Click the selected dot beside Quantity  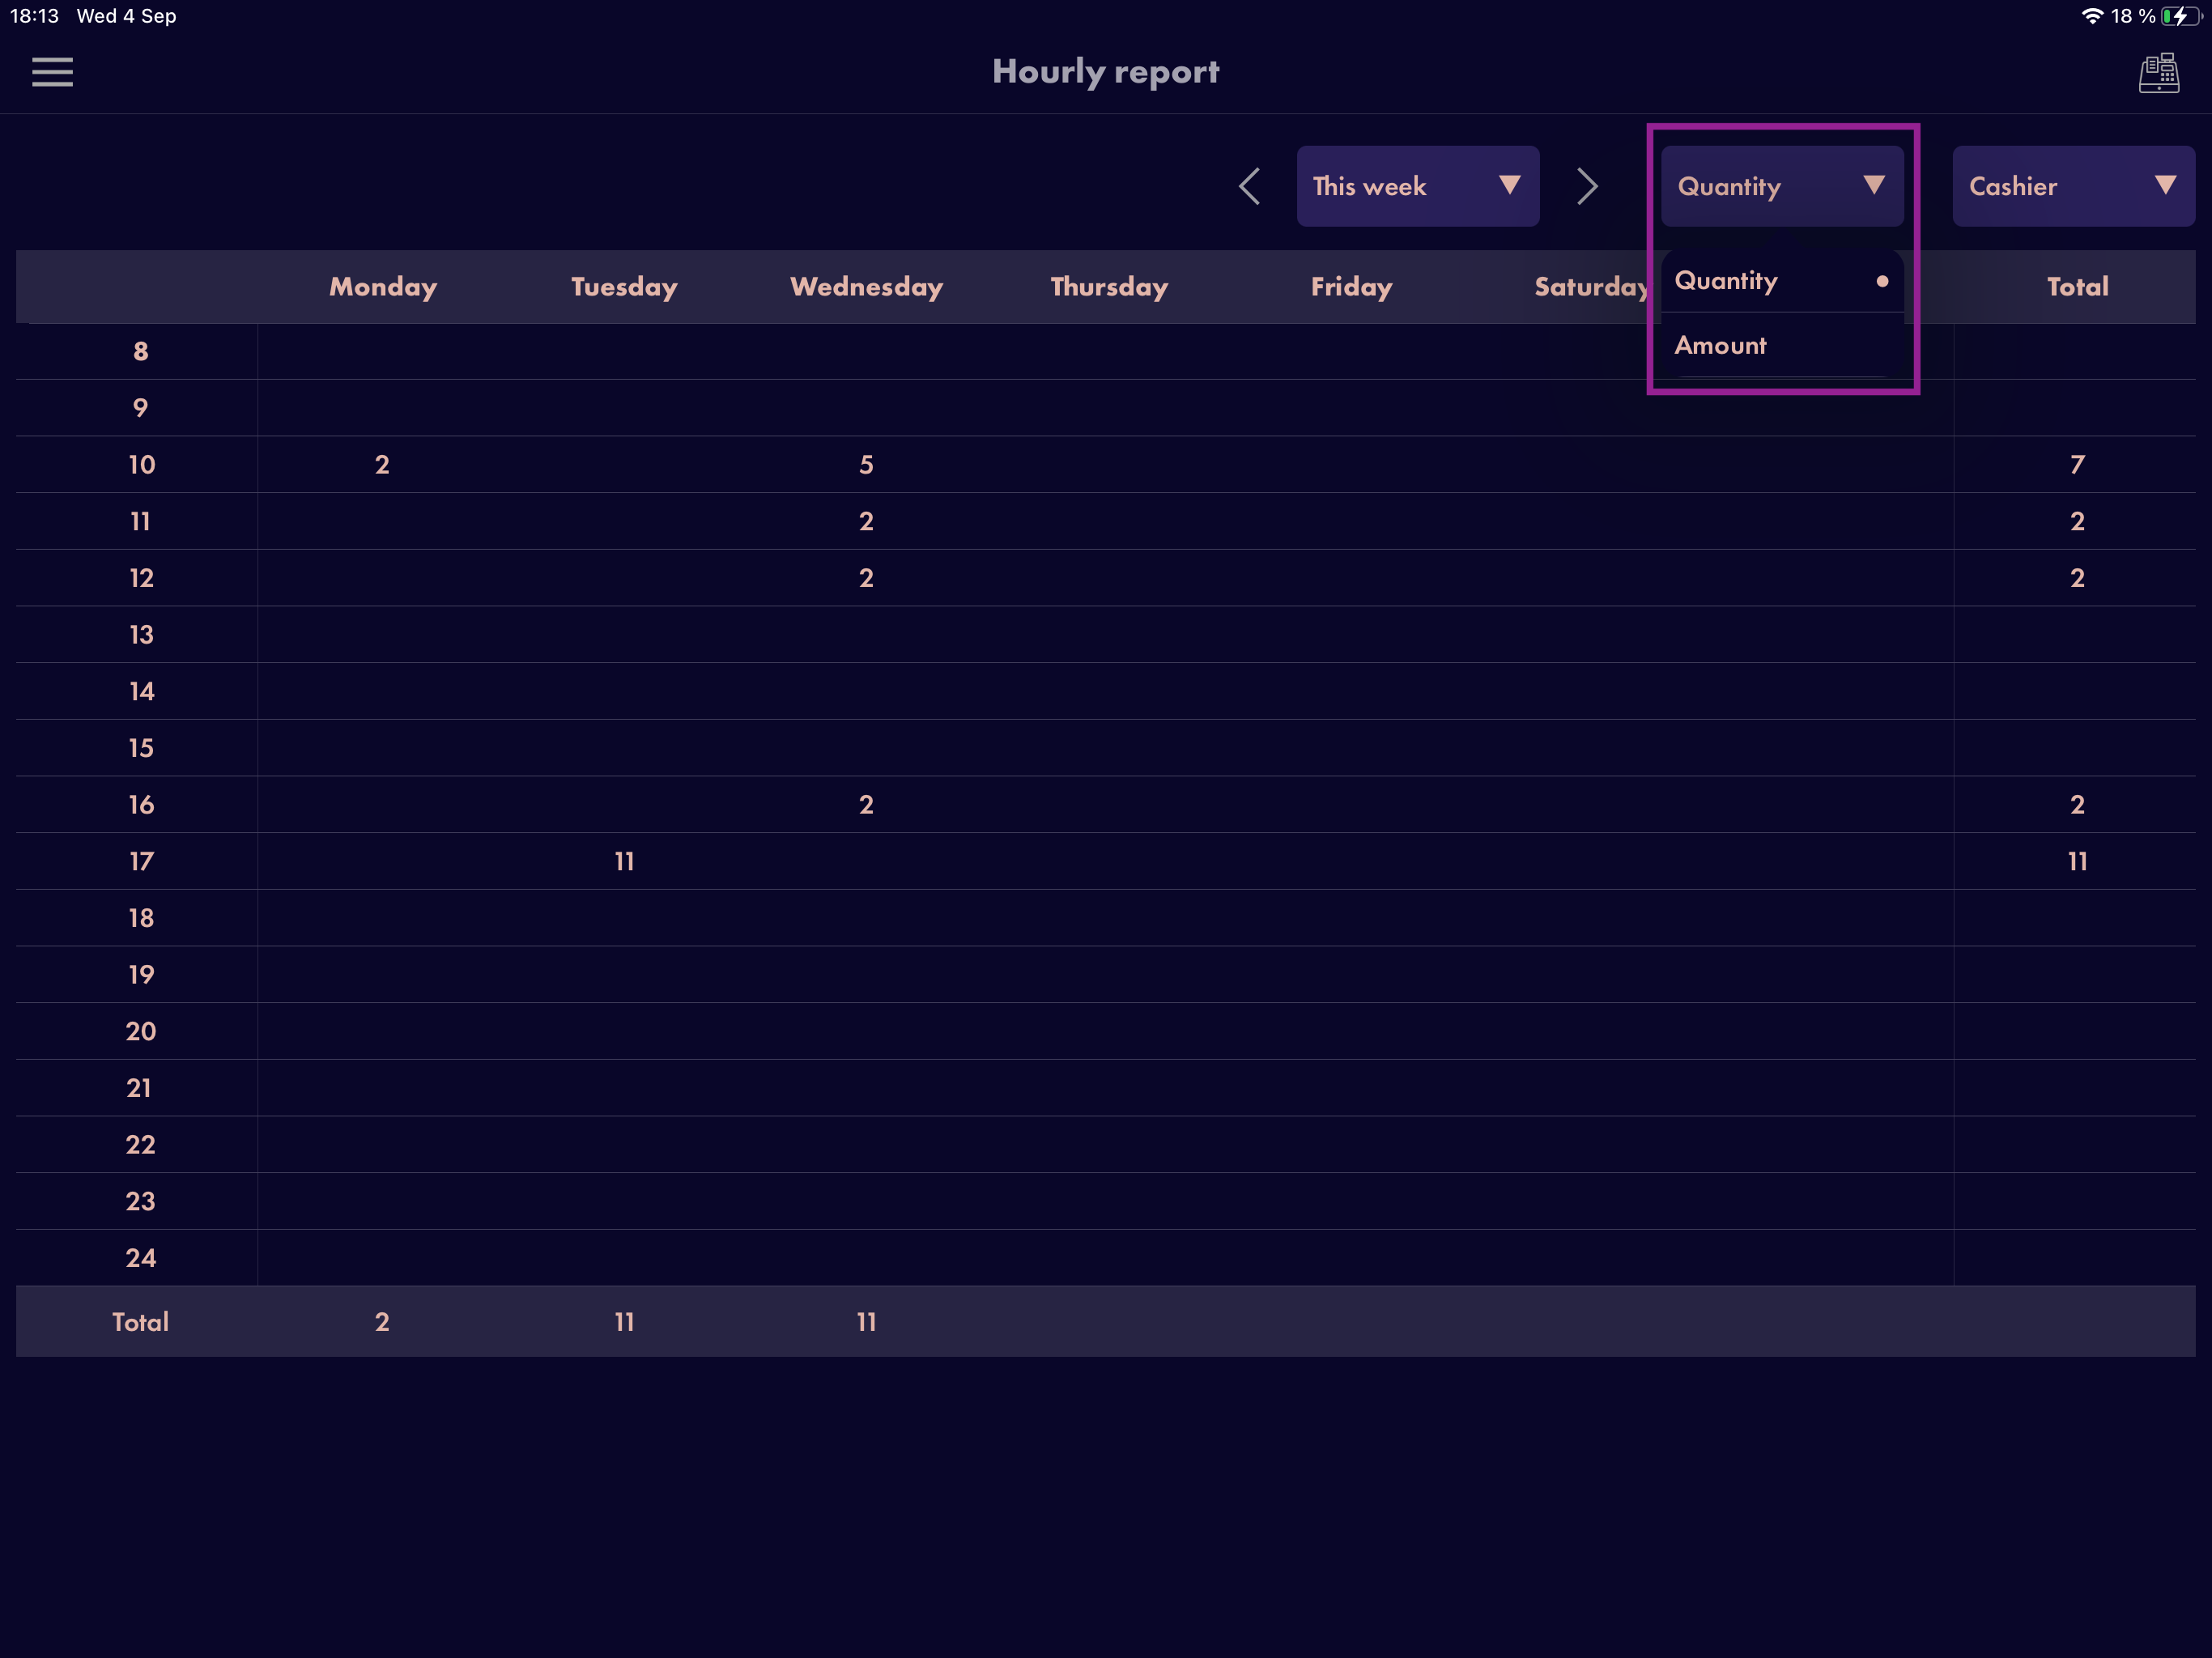point(1882,281)
